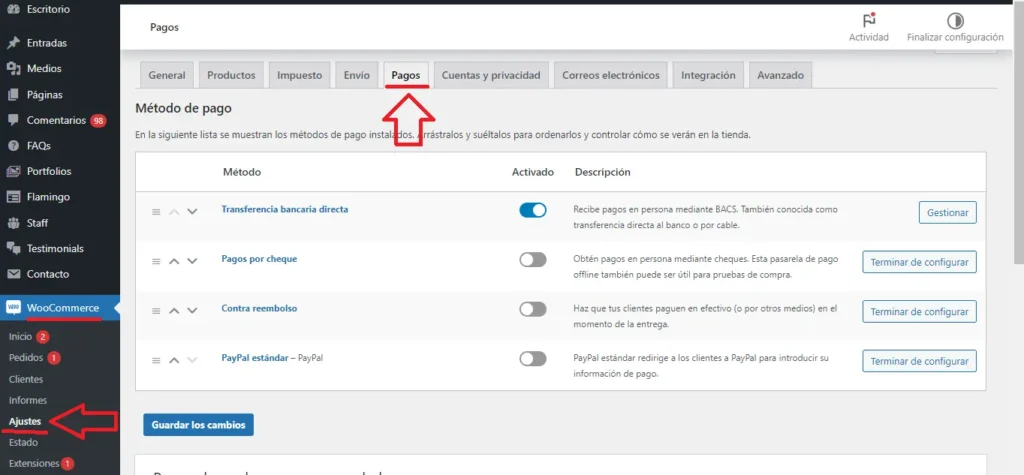The width and height of the screenshot is (1024, 475).
Task: Move Transferencia bancaria directa down
Action: click(x=192, y=212)
